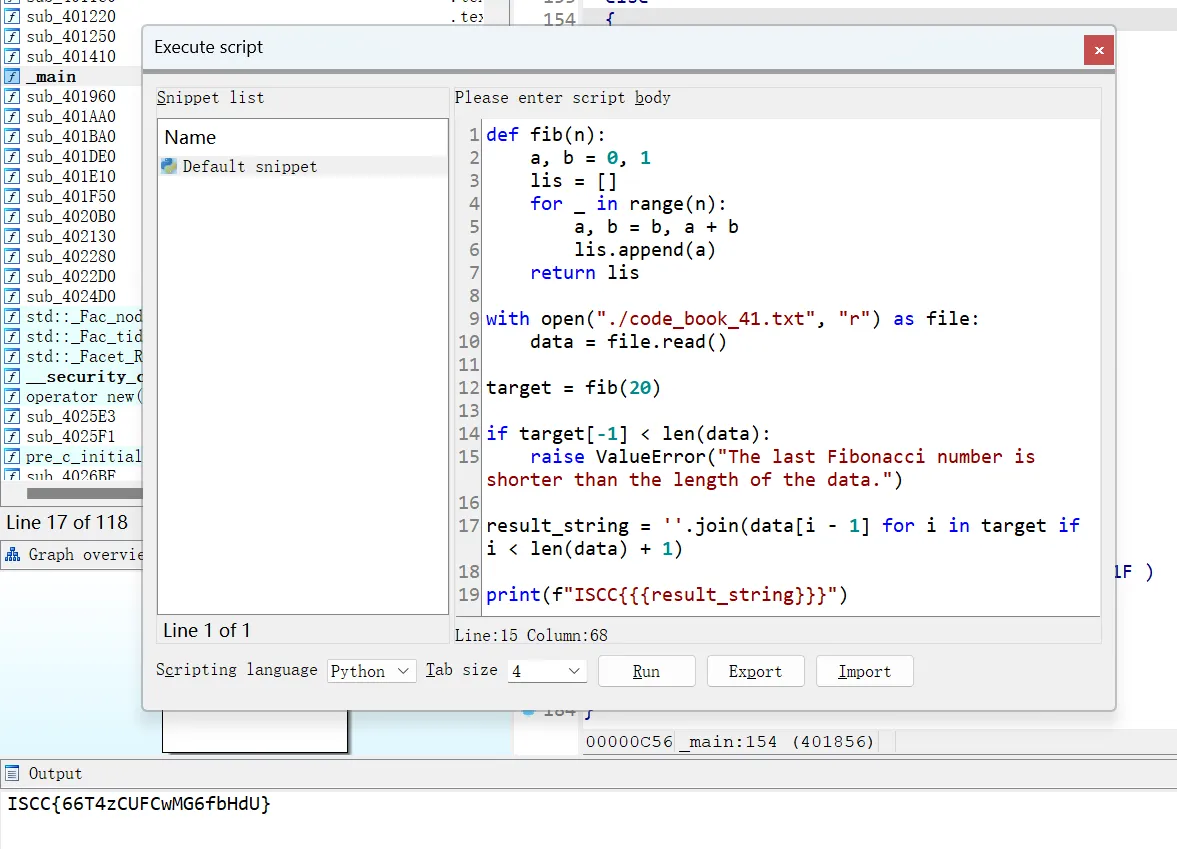Click the function icon beside pre_c_initial
Image resolution: width=1177 pixels, height=849 pixels.
[12, 457]
